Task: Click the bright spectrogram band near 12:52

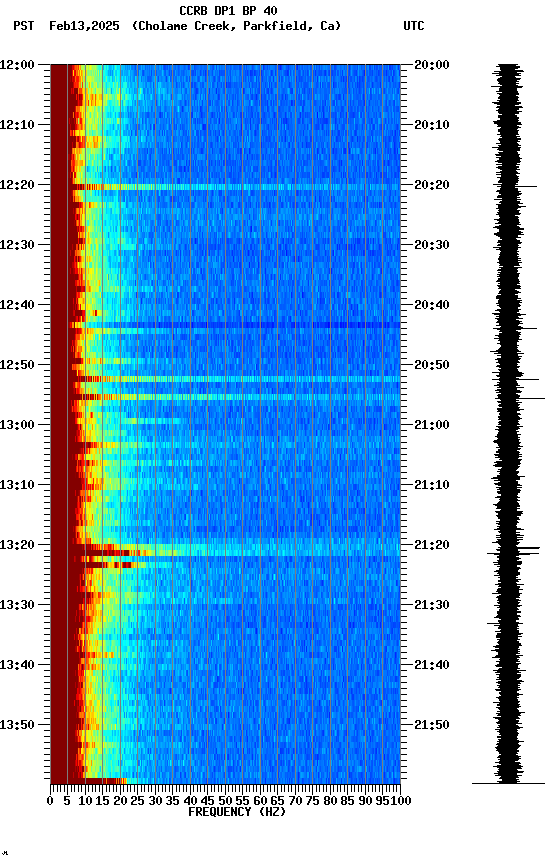Action: pos(235,379)
